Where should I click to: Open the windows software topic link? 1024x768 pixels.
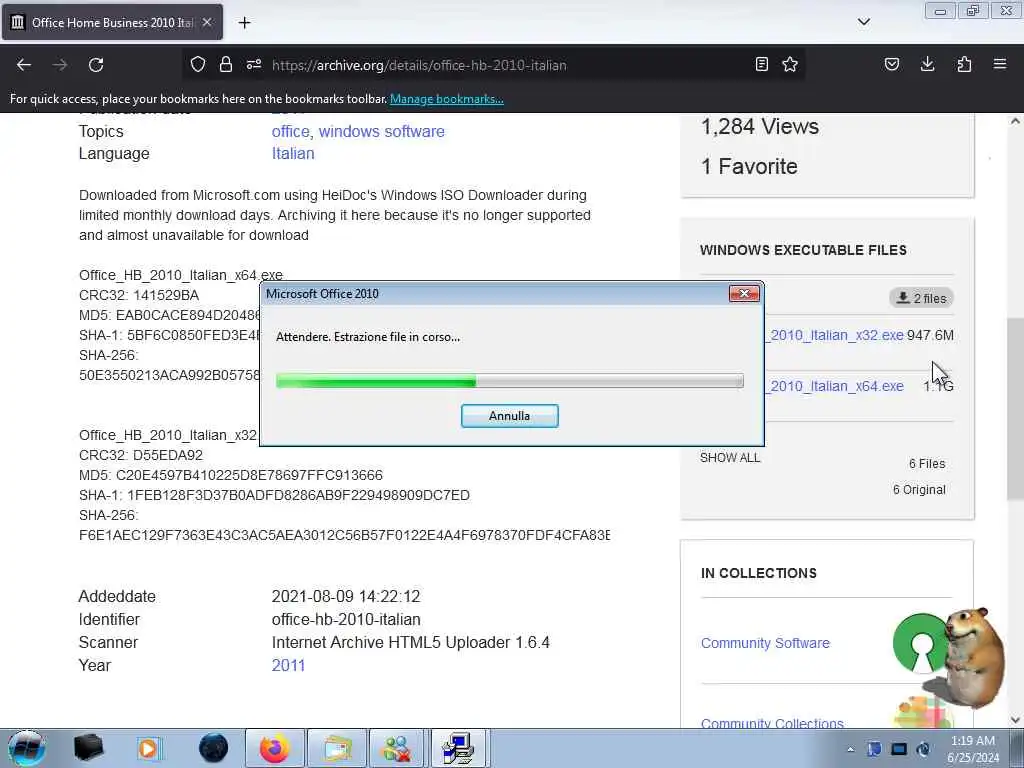pyautogui.click(x=381, y=131)
